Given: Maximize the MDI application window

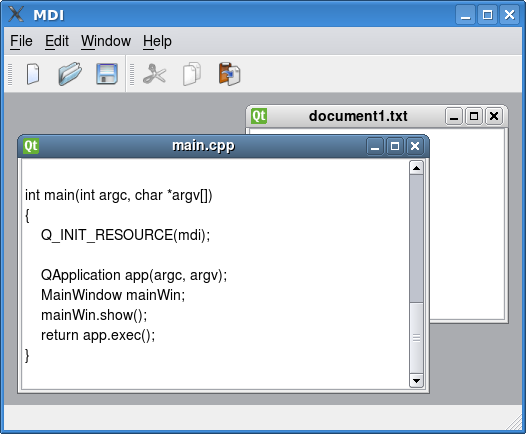Looking at the screenshot, I should coord(487,15).
